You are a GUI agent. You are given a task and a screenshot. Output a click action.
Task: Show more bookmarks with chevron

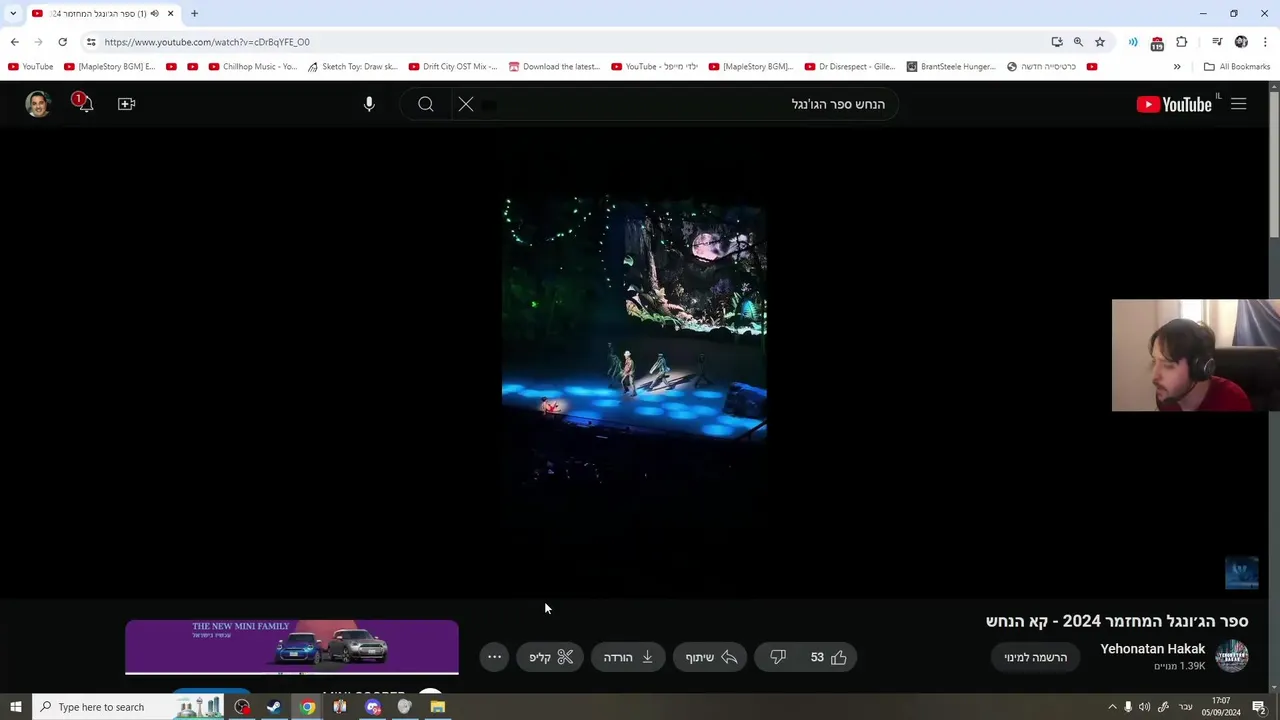point(1177,66)
